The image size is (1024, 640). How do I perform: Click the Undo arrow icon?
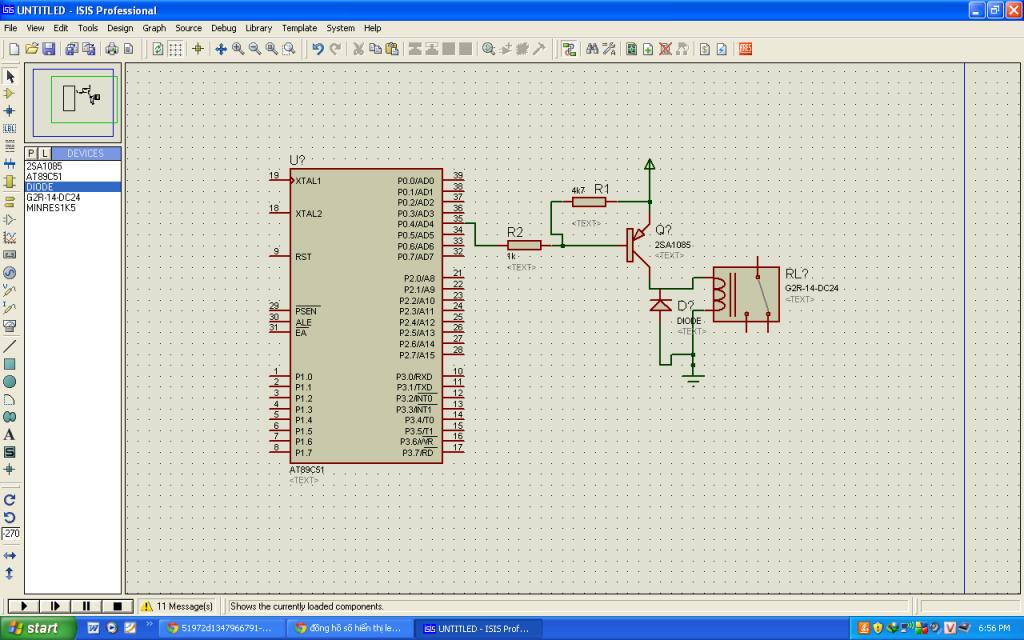tap(317, 48)
